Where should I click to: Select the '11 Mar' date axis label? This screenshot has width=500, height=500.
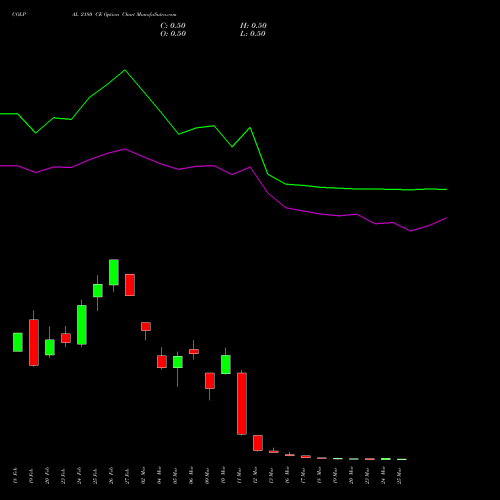(239, 476)
